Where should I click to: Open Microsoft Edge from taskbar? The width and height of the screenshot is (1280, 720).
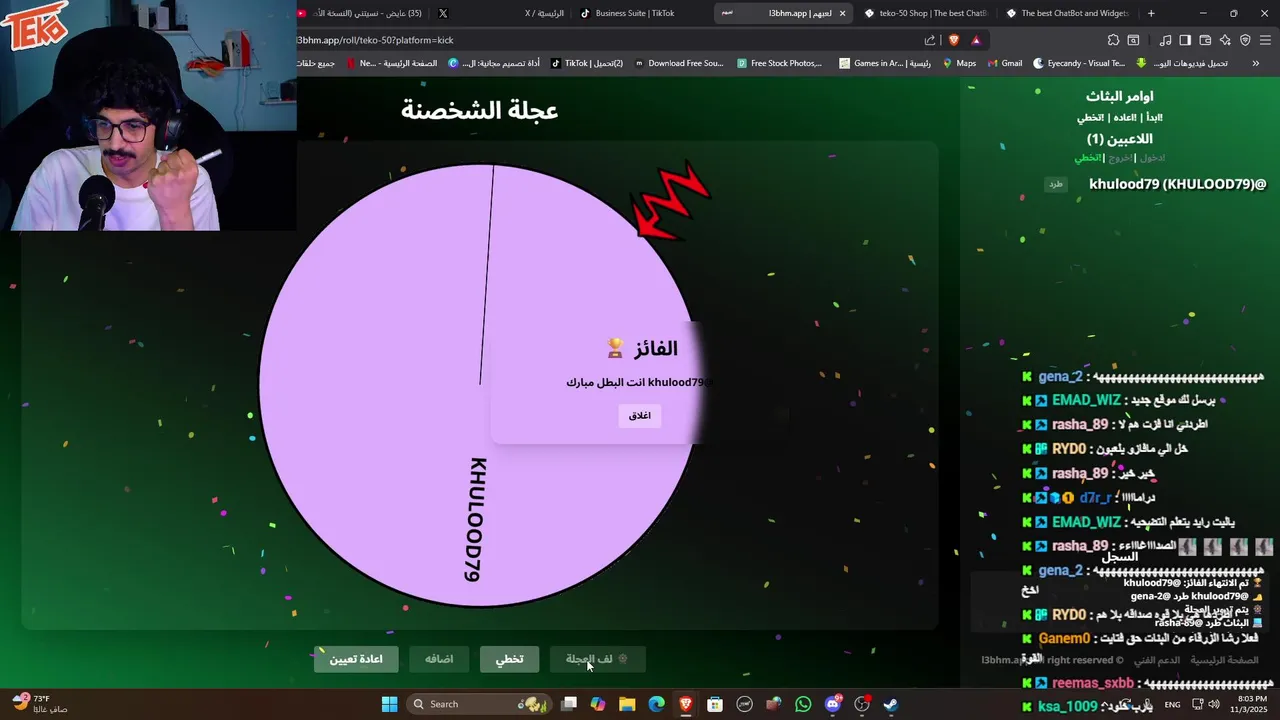pos(656,704)
